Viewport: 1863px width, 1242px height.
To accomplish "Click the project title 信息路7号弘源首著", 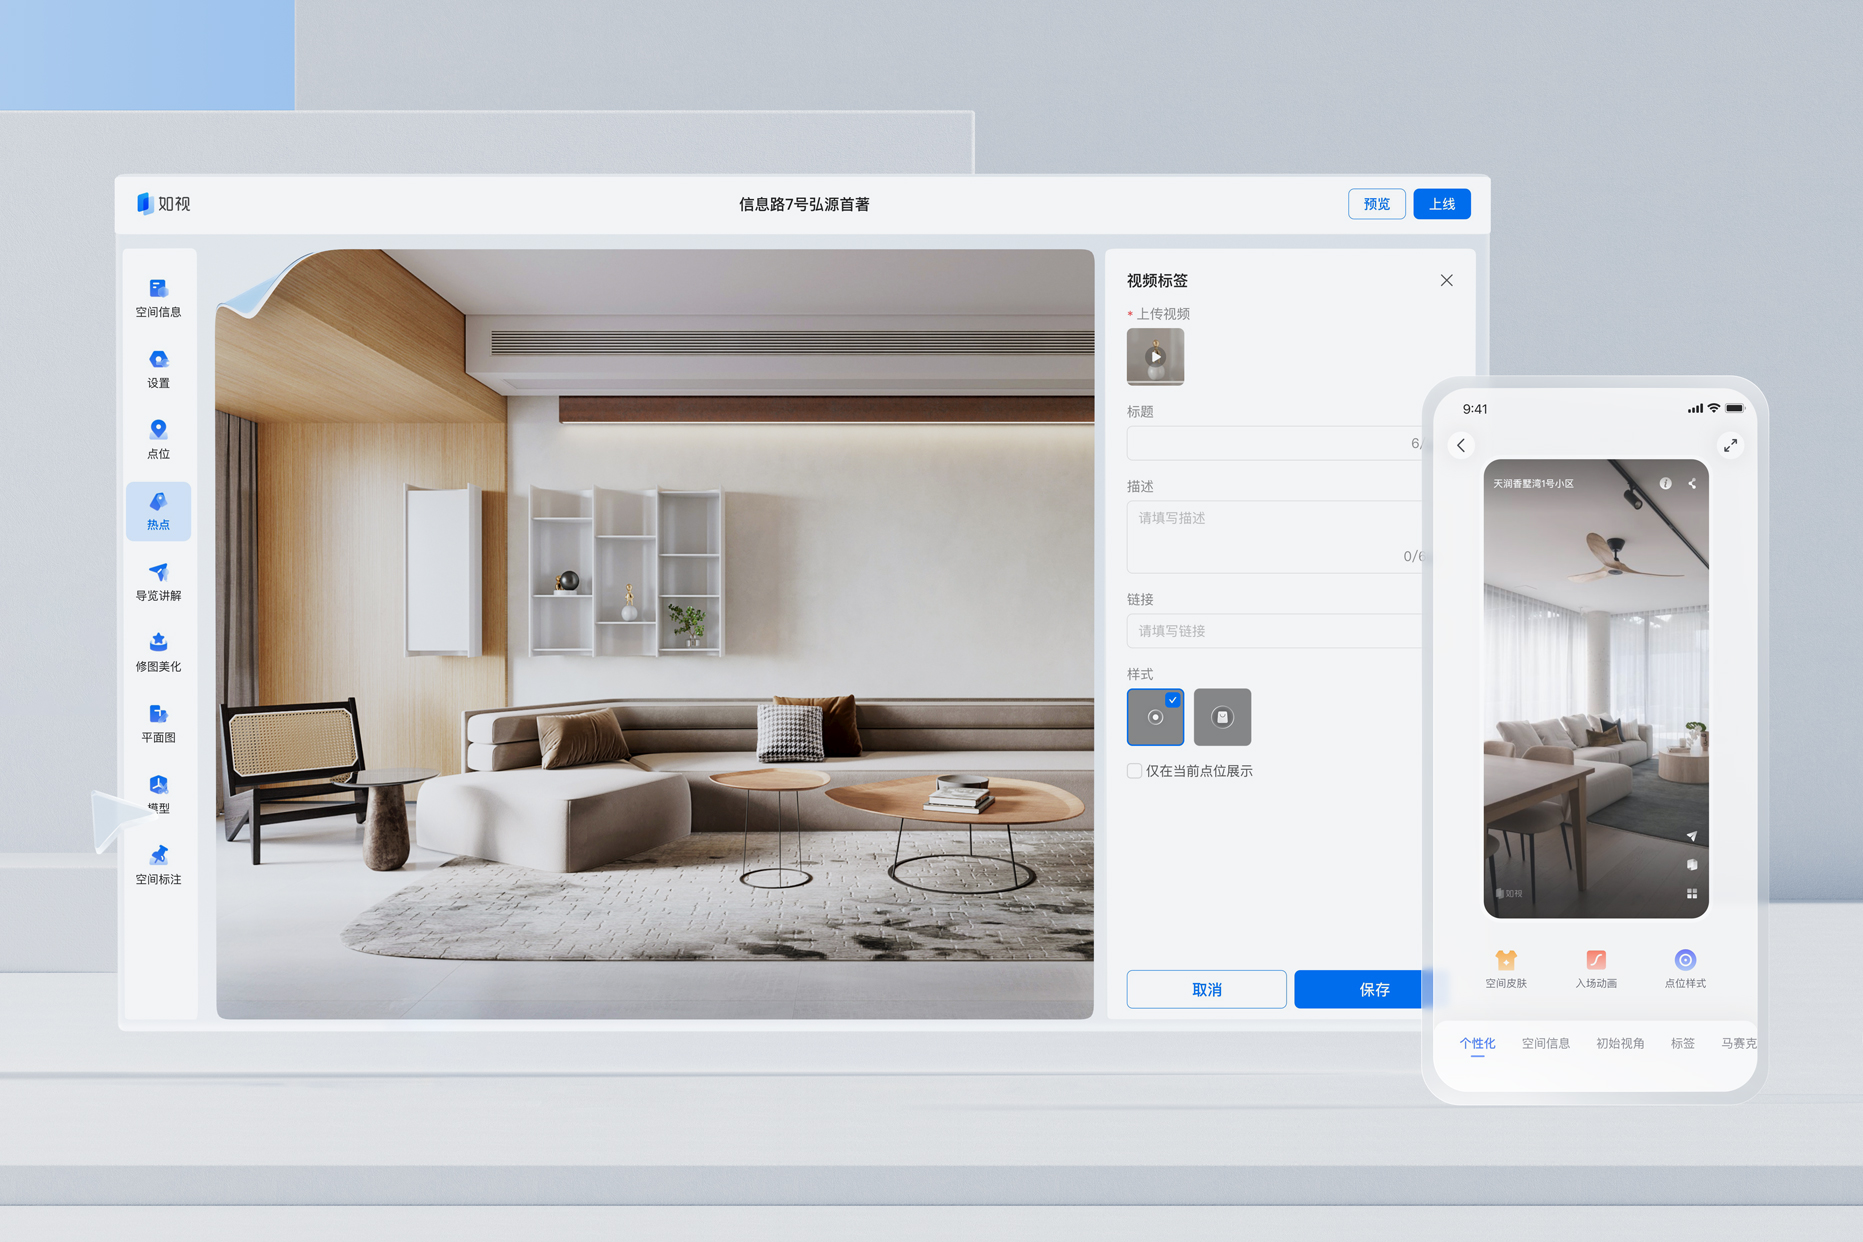I will (x=804, y=204).
